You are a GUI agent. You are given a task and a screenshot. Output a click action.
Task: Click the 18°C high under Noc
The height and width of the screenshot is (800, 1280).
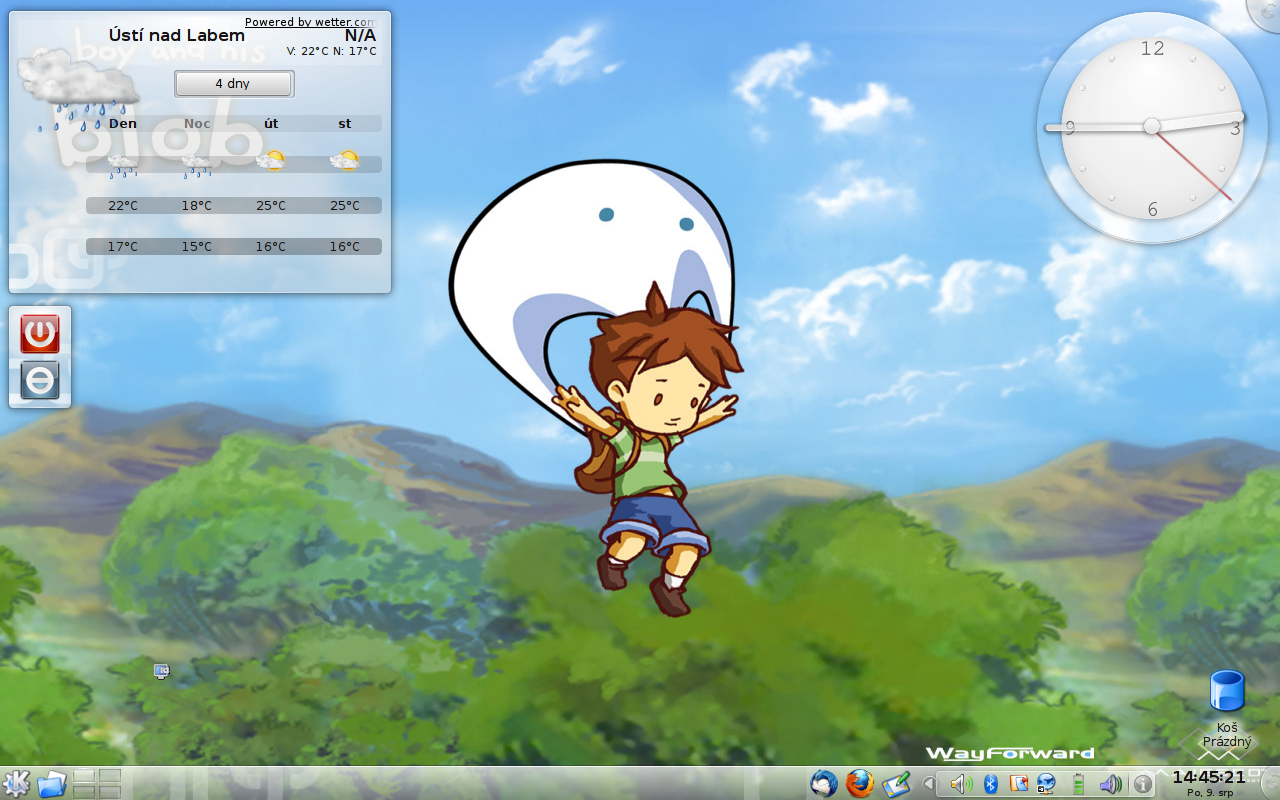click(x=197, y=206)
